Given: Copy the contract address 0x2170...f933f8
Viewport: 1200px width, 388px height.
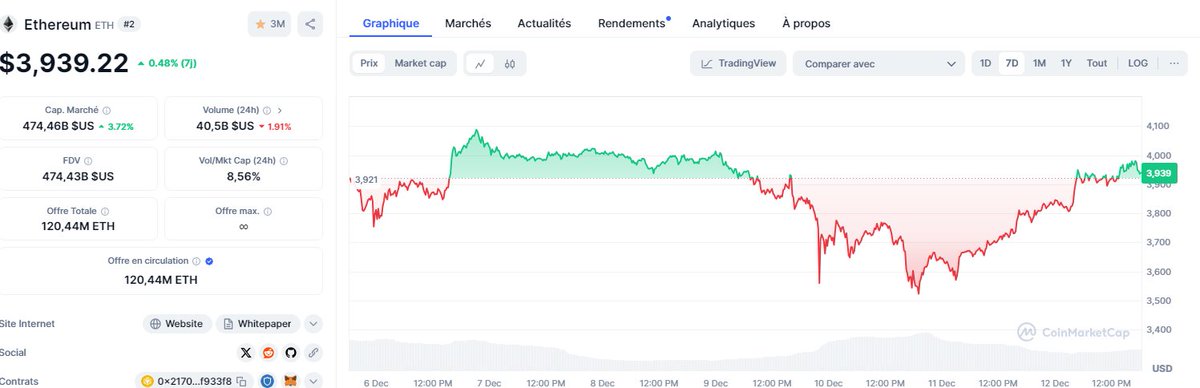Looking at the screenshot, I should [x=240, y=381].
